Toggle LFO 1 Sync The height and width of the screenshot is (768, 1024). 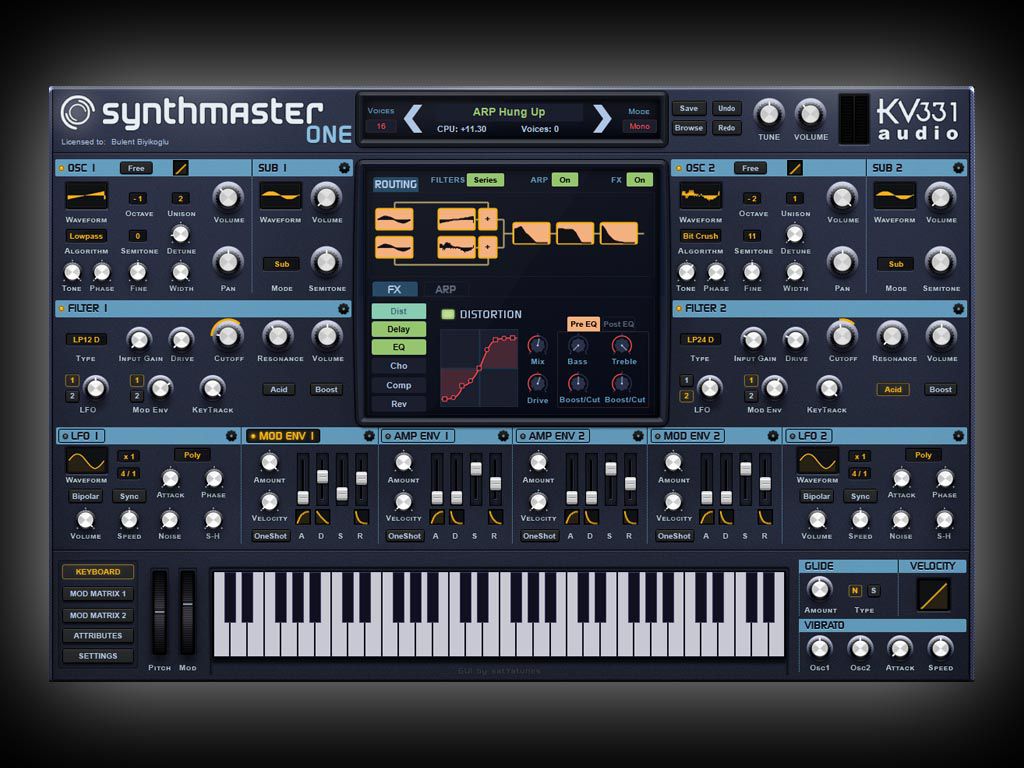coord(129,496)
